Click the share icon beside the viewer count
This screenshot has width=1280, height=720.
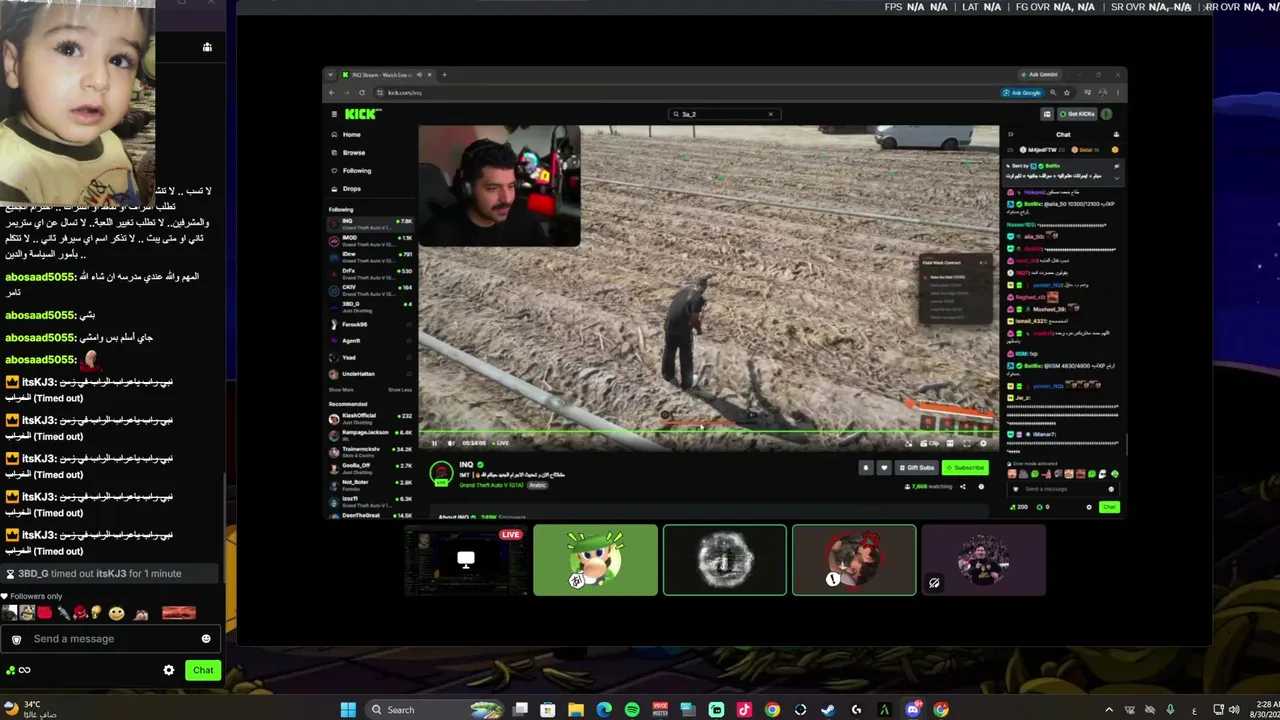(963, 487)
